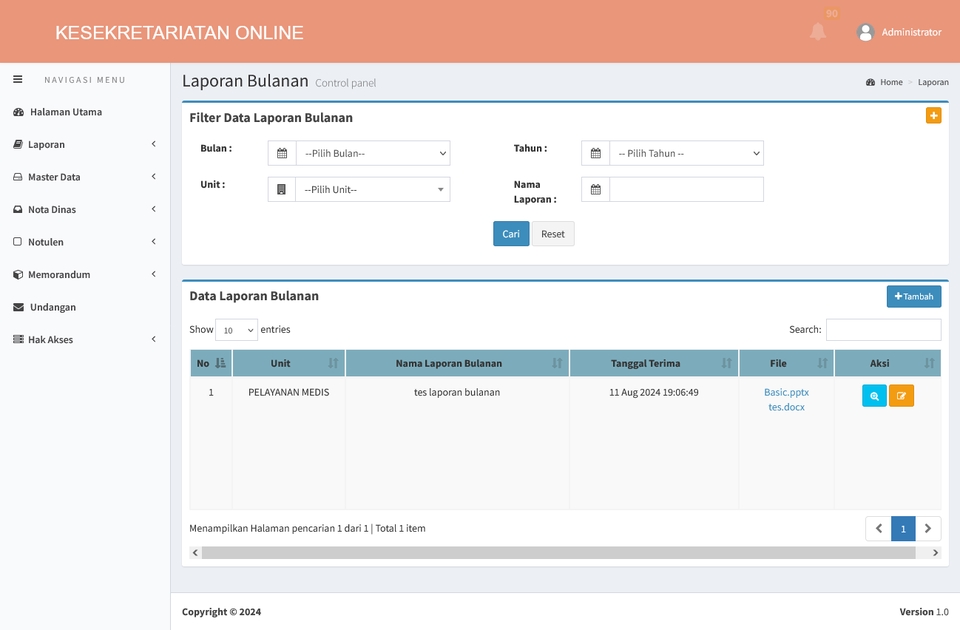The width and height of the screenshot is (960, 630).
Task: Click the calendar icon beside Nama Laporan field
Action: coord(595,189)
